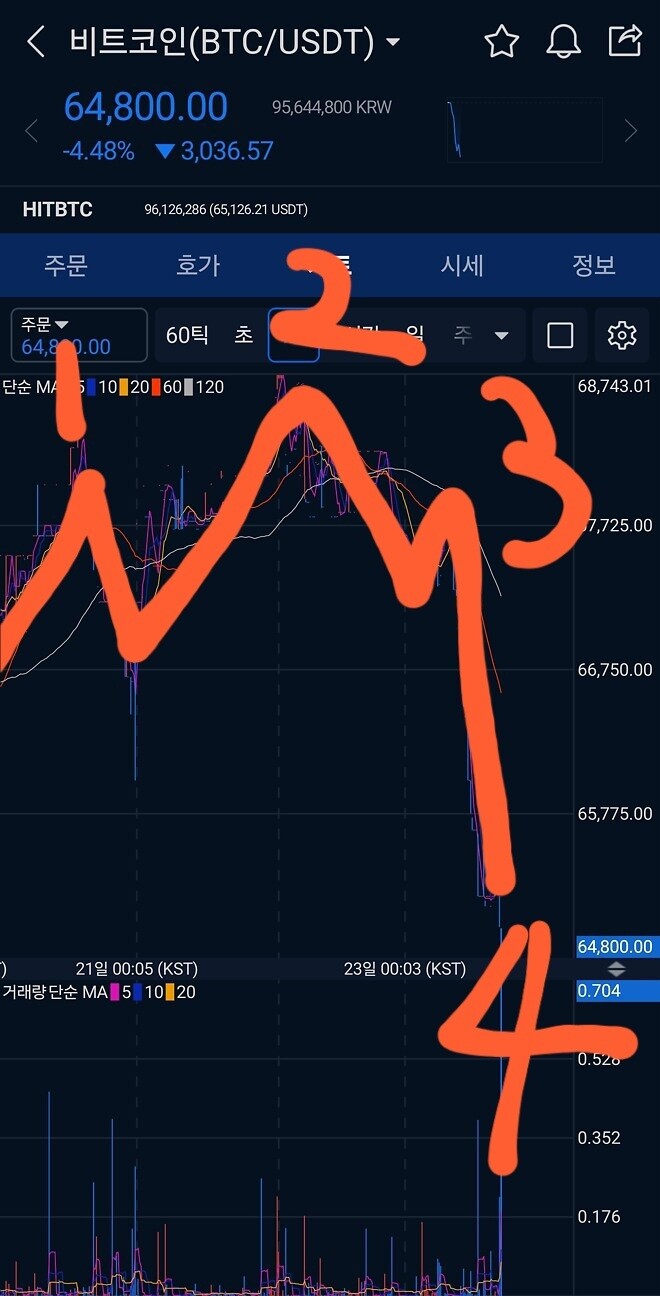
Task: Open the 정보 tab
Action: (x=594, y=265)
